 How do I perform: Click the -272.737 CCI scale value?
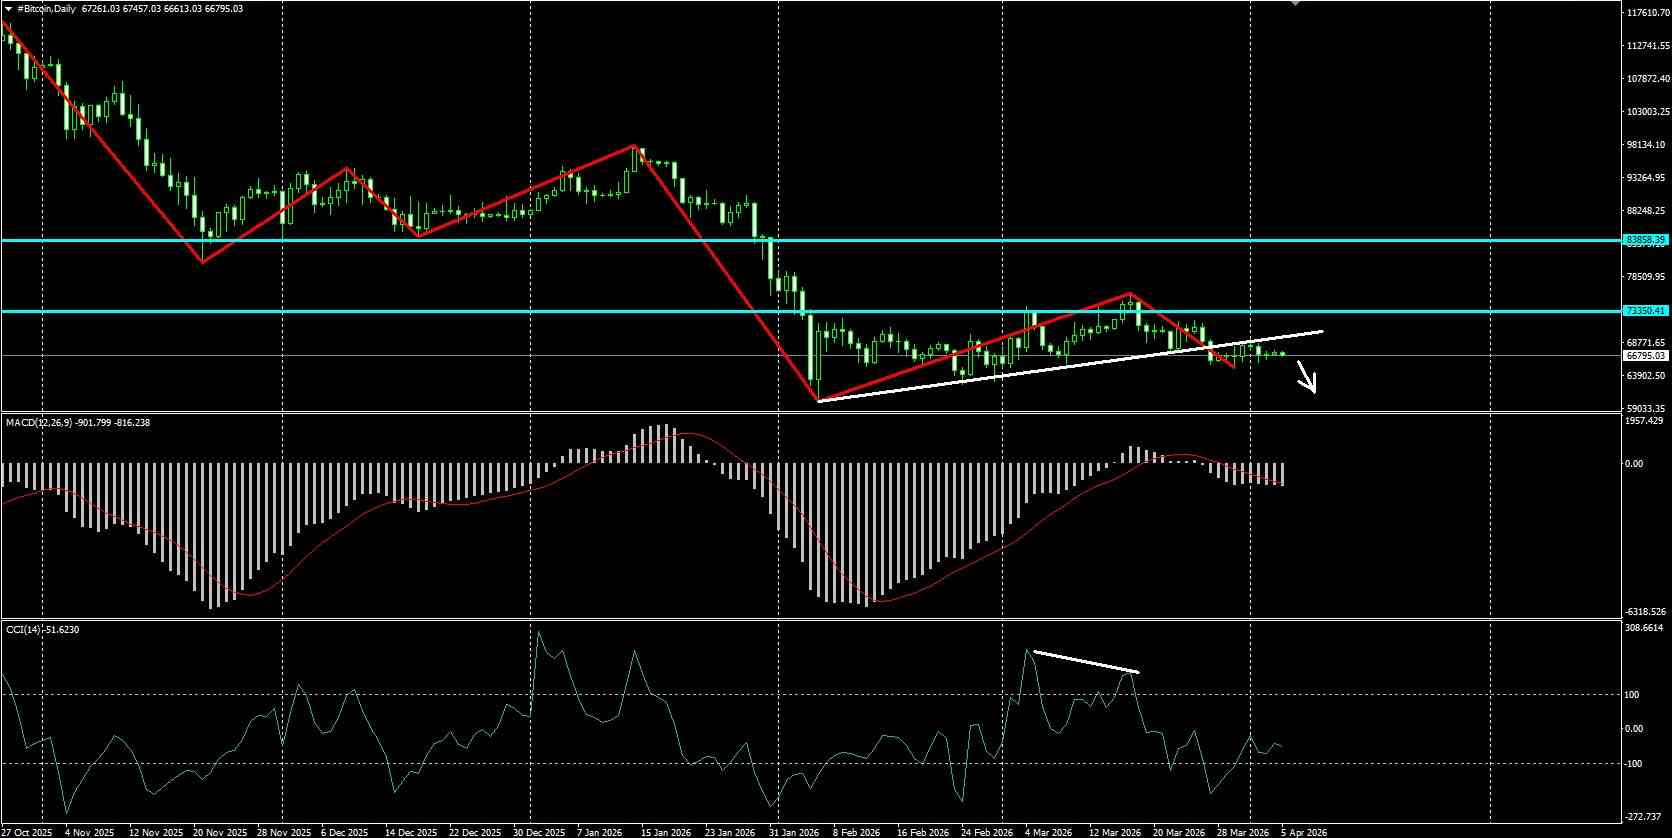click(1645, 816)
